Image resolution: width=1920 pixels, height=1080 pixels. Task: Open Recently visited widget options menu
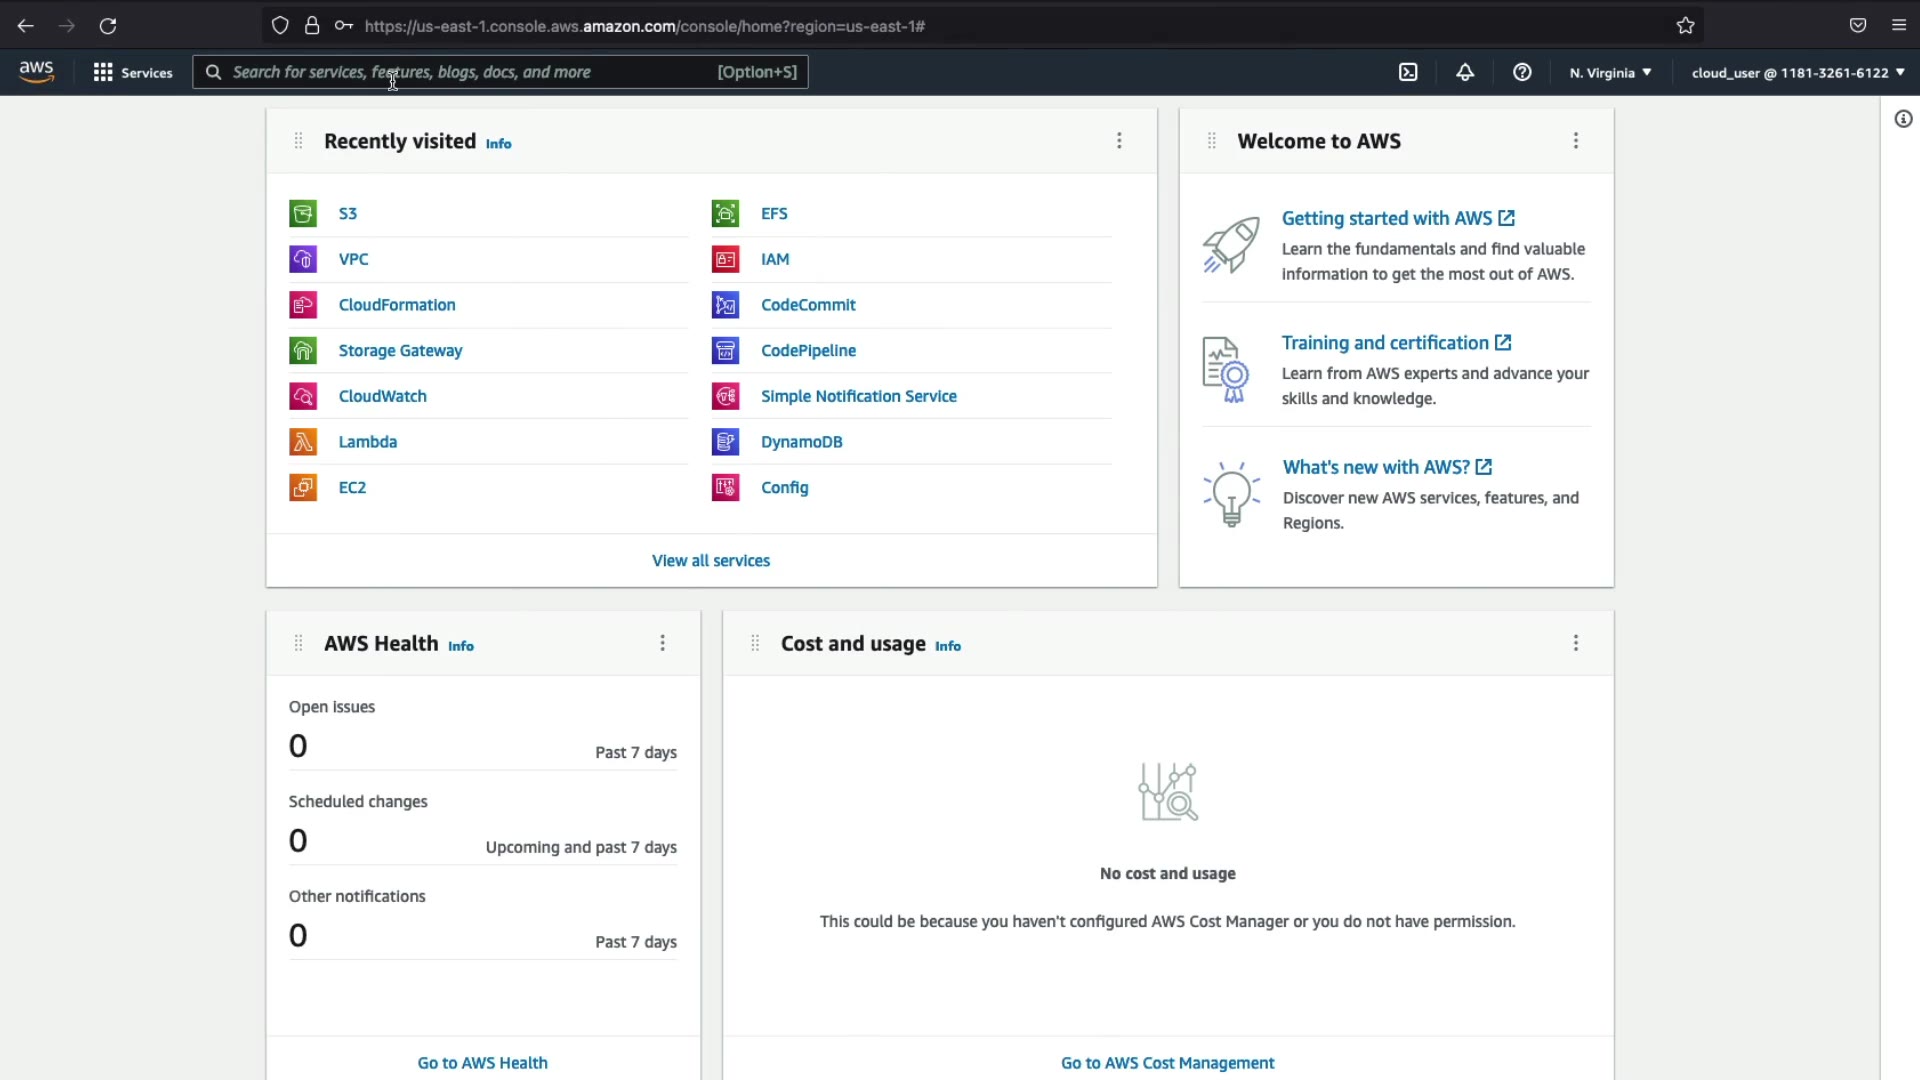point(1119,141)
